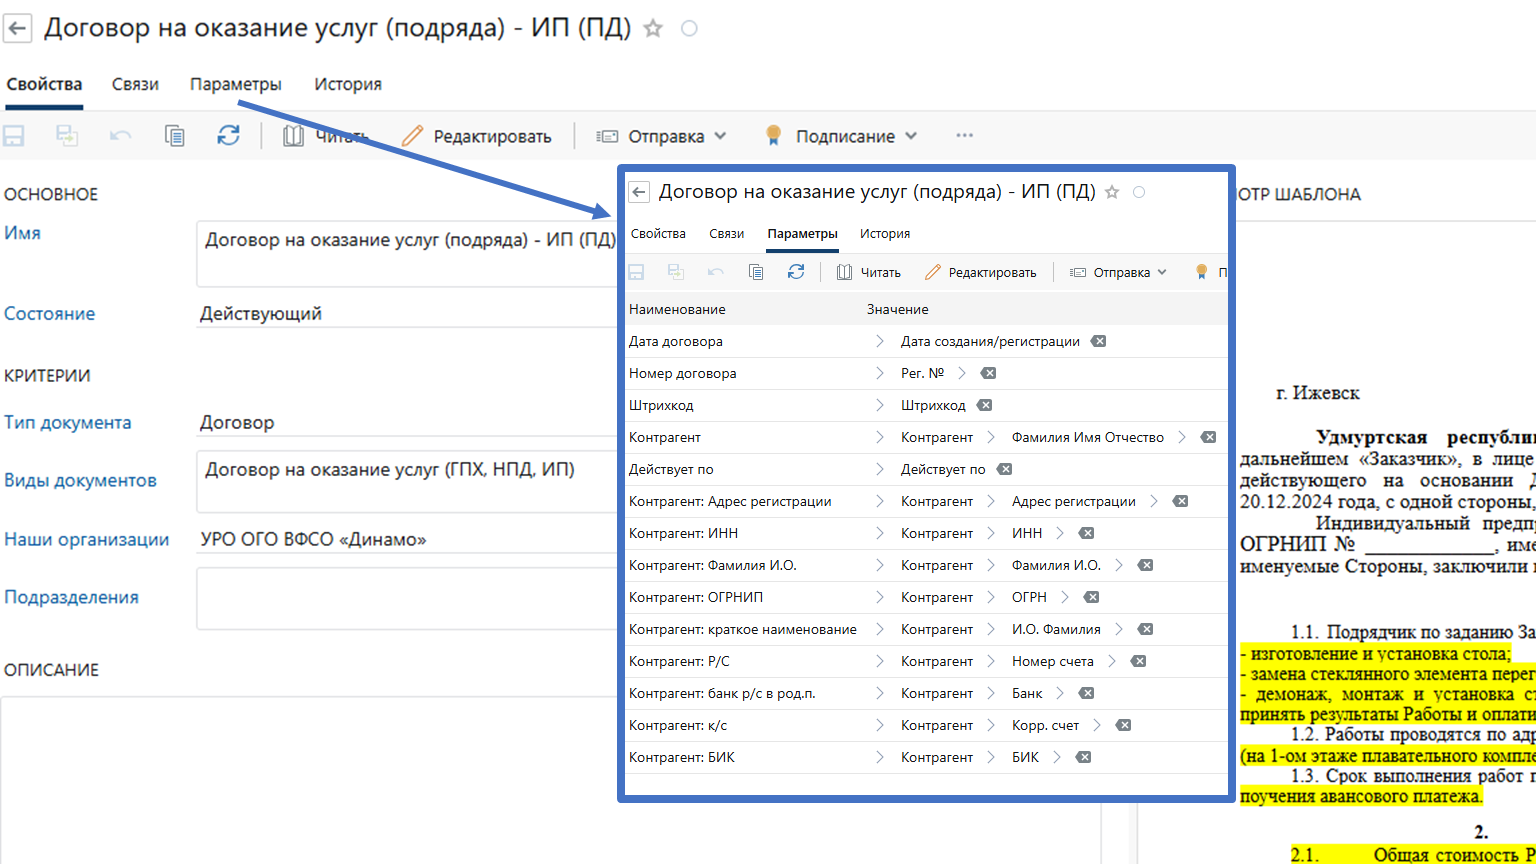Screen dimensions: 1536x864
Task: Open the three-dots more actions menu
Action: (x=964, y=136)
